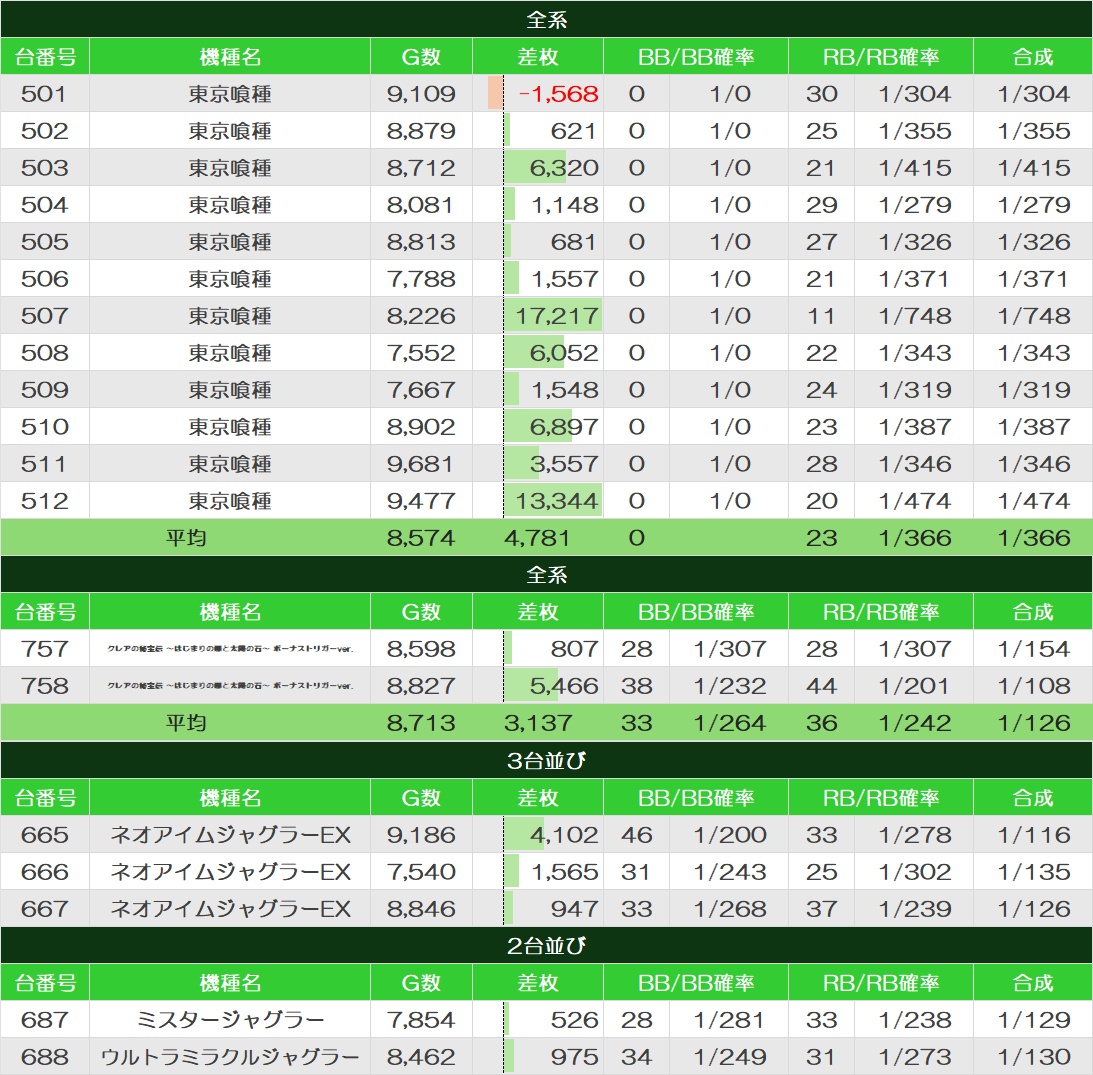Viewport: 1093px width, 1075px height.
Task: Click the ウルトラミラクルジャグラー machine name
Action: (230, 1057)
